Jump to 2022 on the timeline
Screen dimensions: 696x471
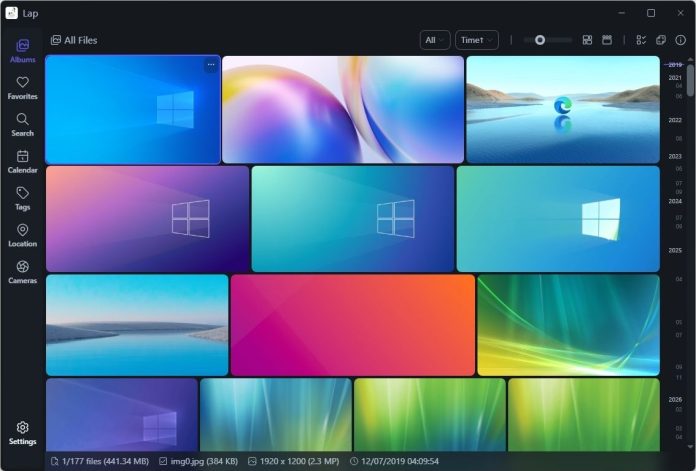tap(675, 120)
